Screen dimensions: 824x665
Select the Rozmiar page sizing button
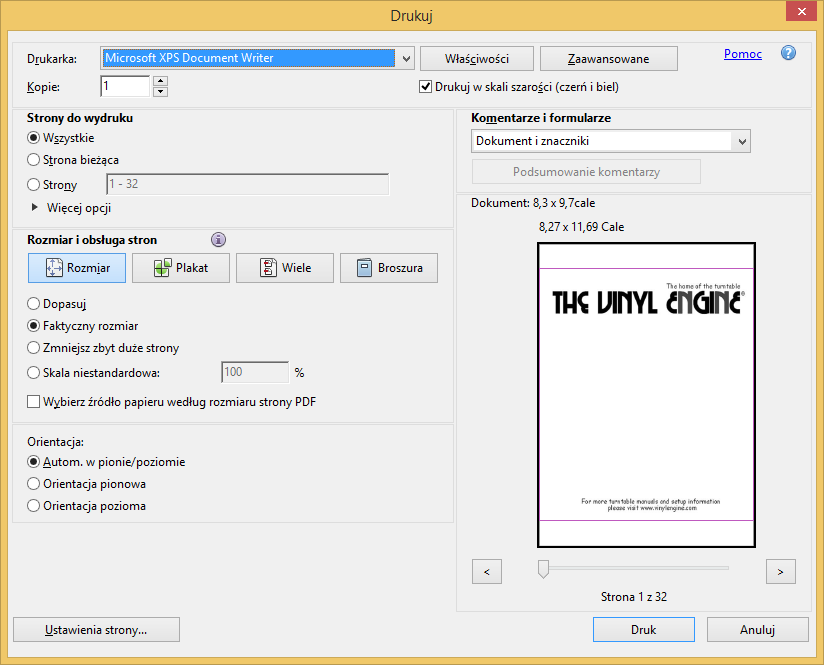(x=77, y=268)
